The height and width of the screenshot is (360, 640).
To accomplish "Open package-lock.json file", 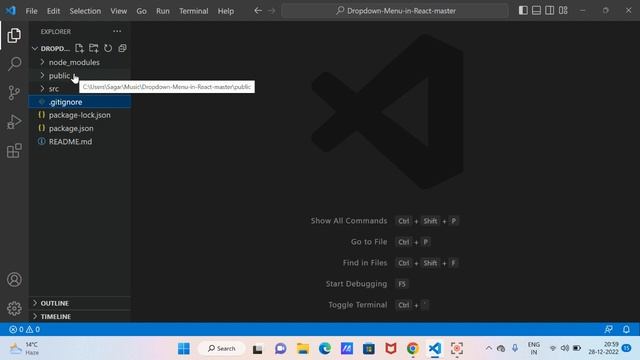I will (80, 115).
